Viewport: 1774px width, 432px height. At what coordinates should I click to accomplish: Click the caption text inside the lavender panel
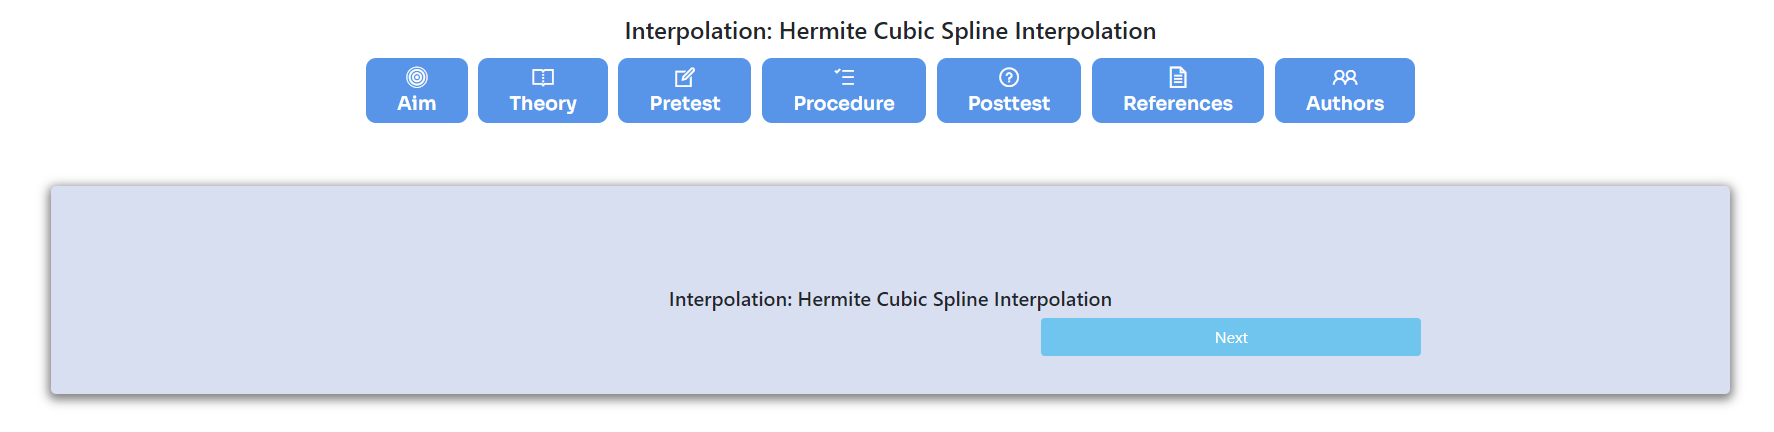tap(890, 299)
